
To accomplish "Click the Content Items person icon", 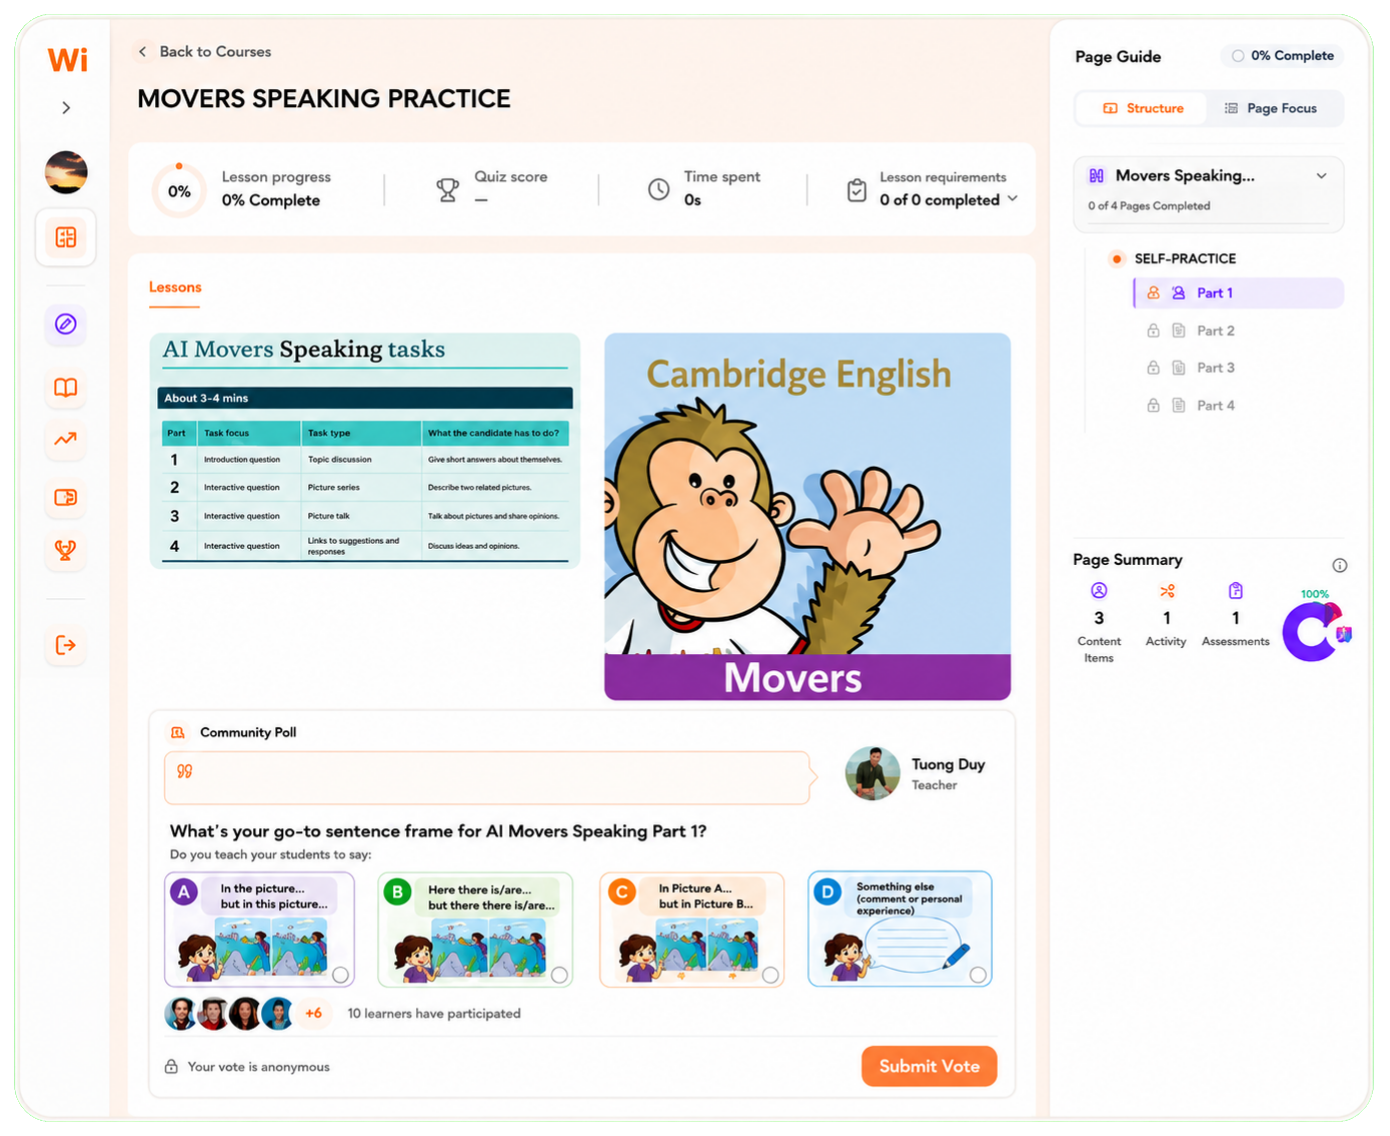I will click(1099, 591).
